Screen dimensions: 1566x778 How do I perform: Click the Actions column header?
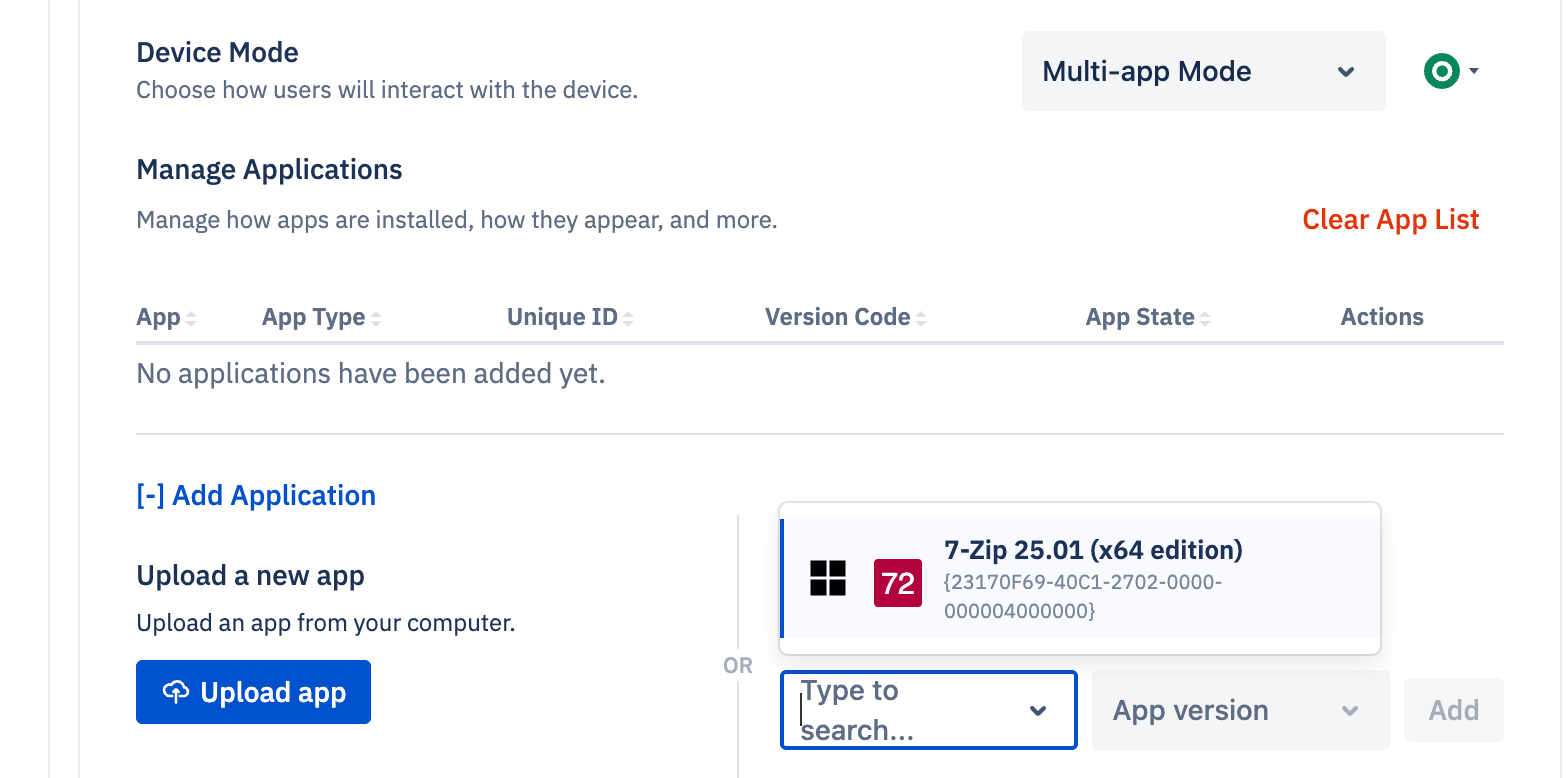pyautogui.click(x=1382, y=317)
